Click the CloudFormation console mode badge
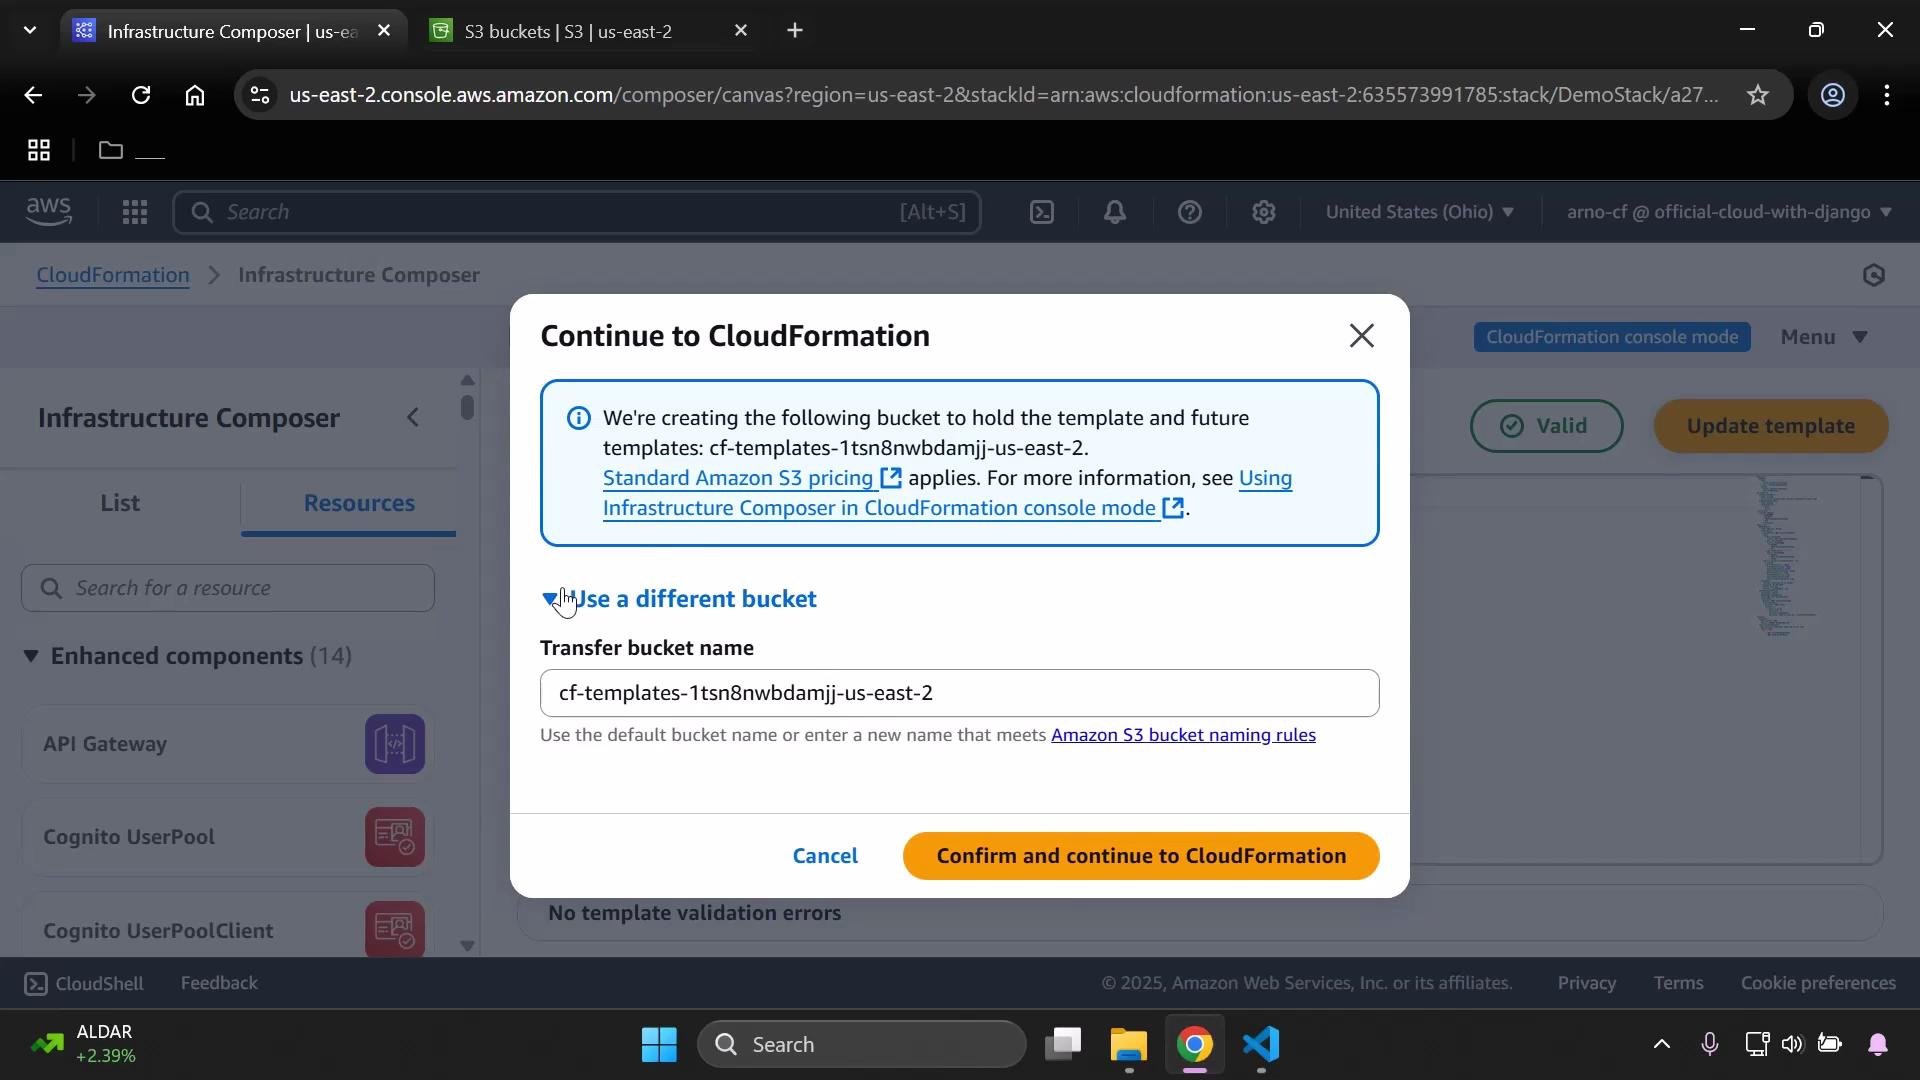 [1611, 337]
